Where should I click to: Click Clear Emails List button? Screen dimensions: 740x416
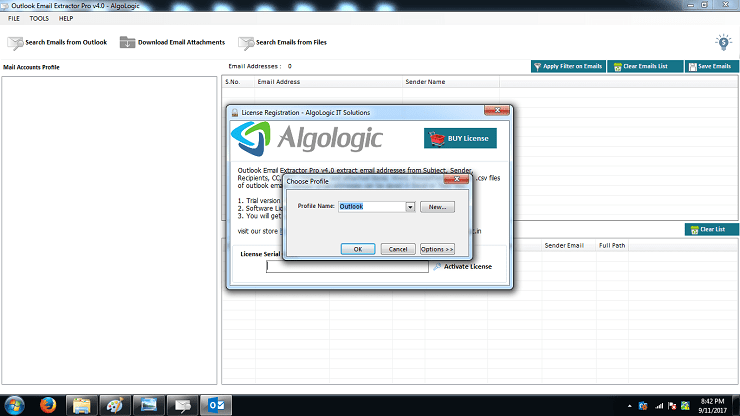coord(645,67)
